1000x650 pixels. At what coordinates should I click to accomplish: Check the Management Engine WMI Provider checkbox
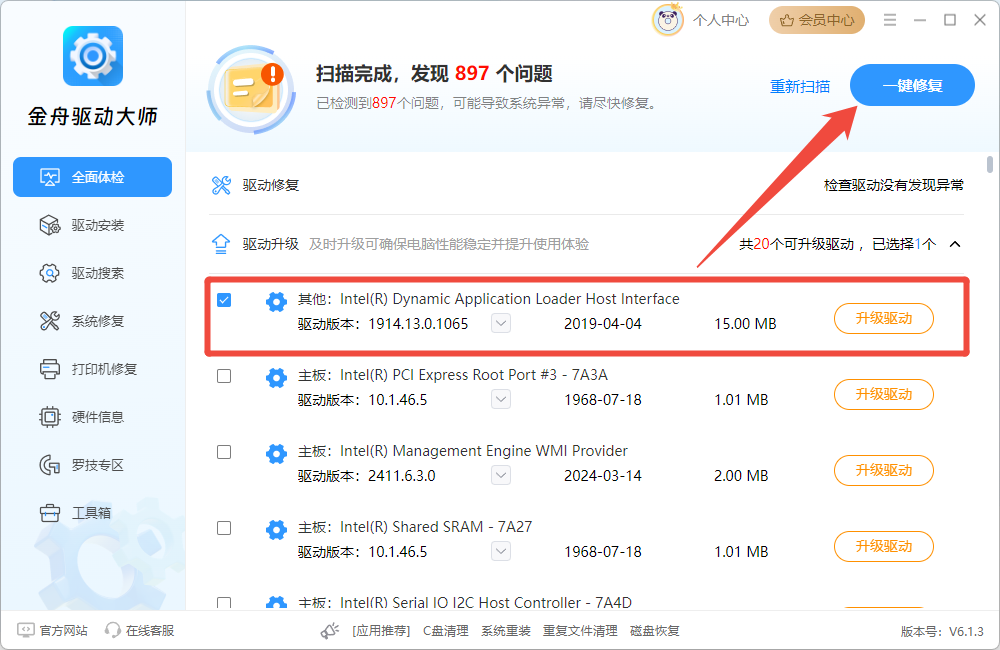[x=224, y=452]
